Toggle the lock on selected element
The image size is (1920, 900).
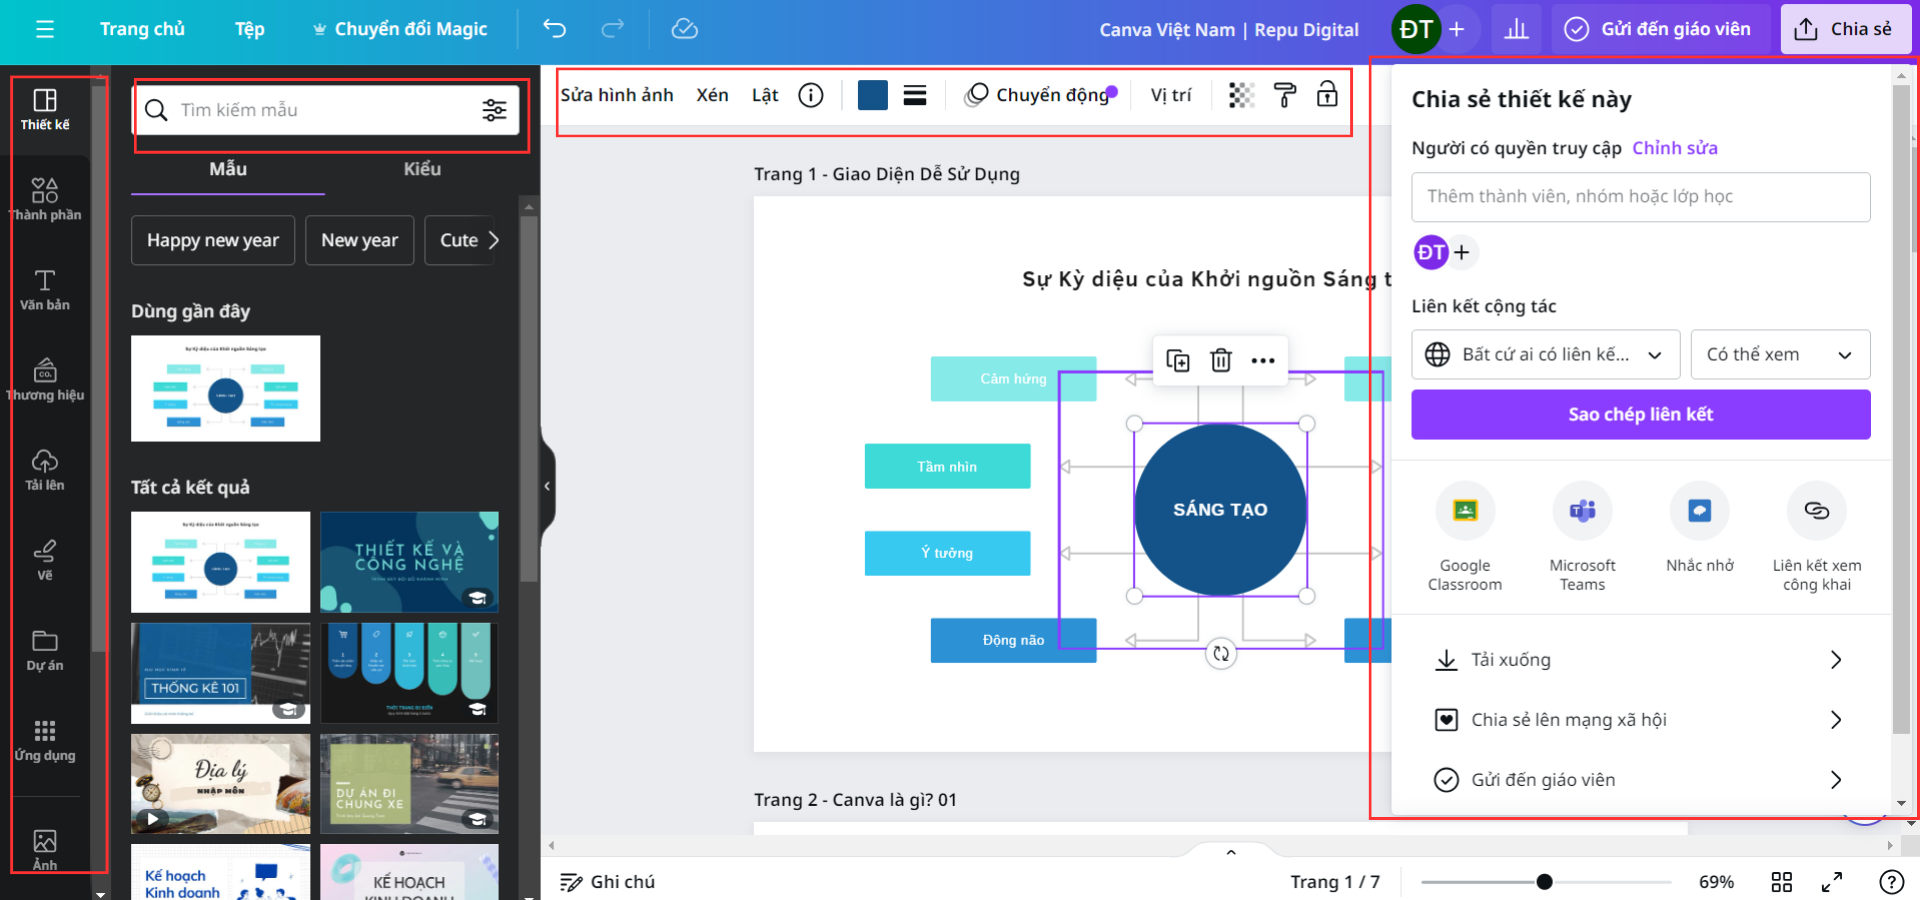pos(1327,94)
